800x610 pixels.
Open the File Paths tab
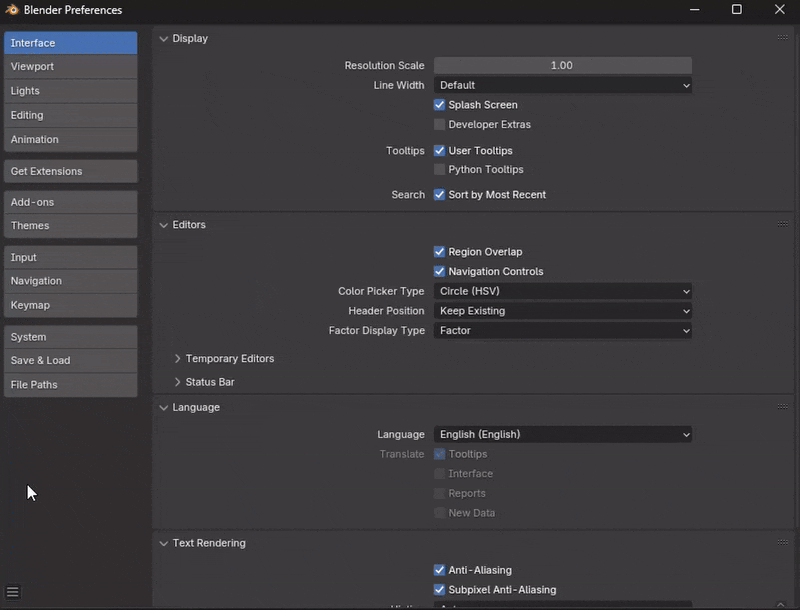70,385
